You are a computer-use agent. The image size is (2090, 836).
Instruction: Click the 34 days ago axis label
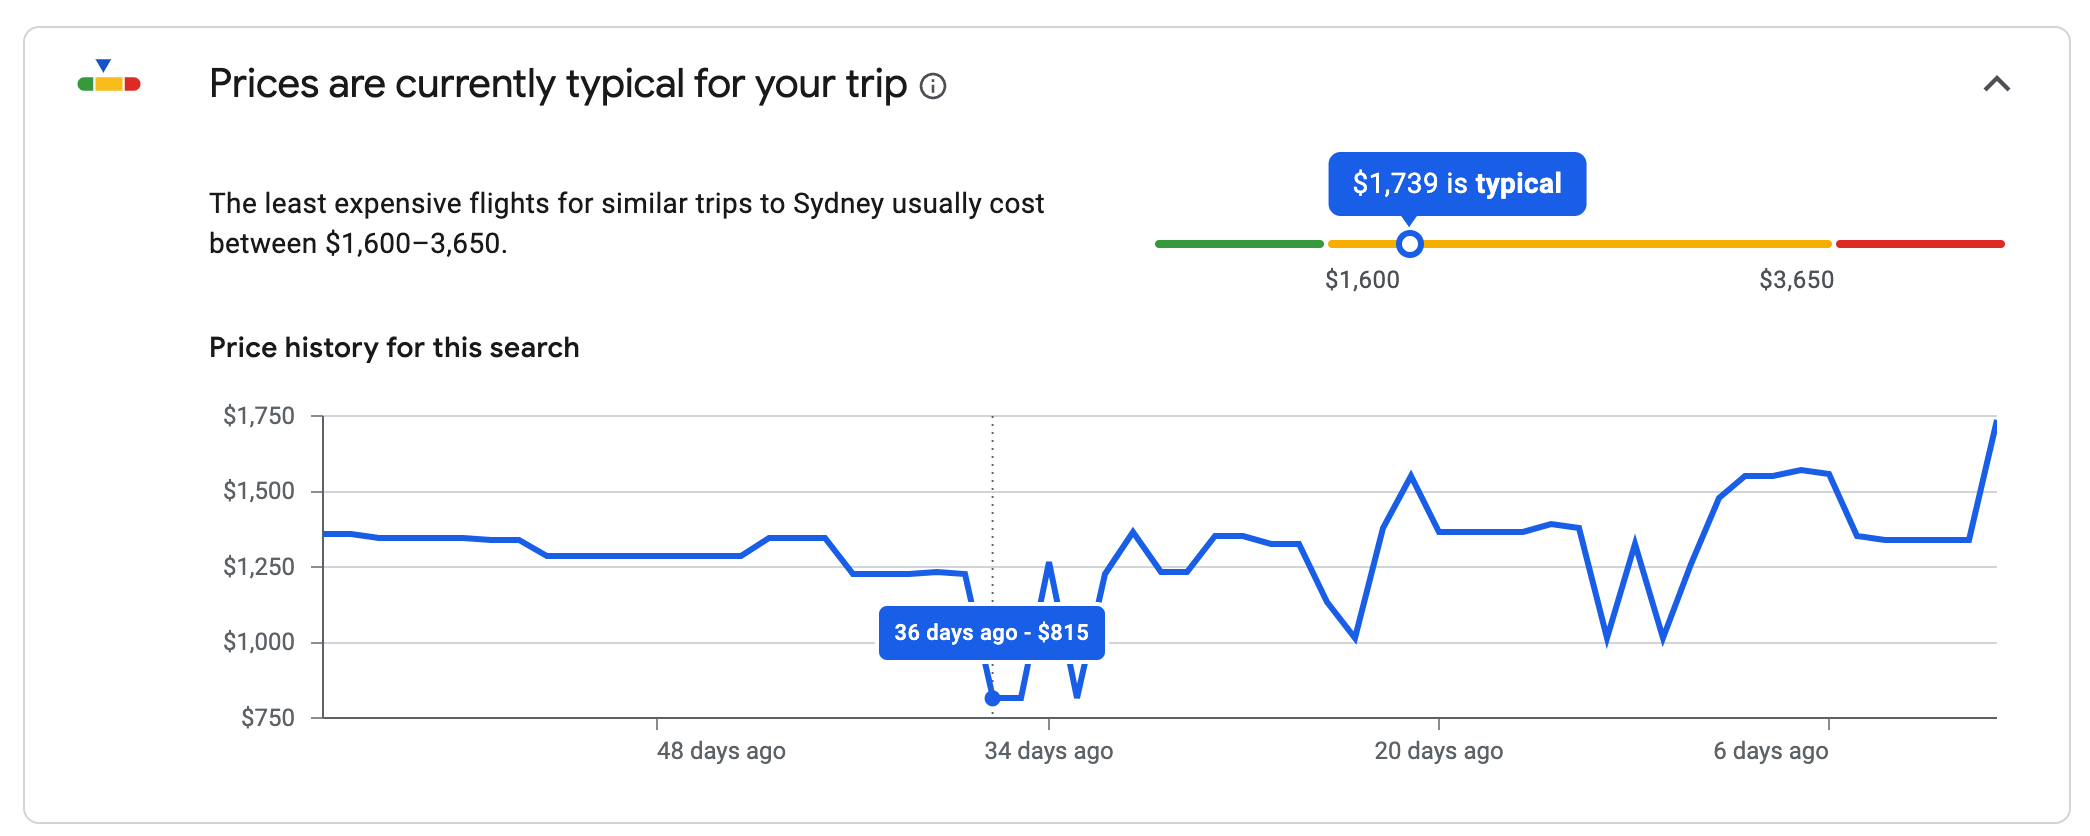click(1048, 751)
